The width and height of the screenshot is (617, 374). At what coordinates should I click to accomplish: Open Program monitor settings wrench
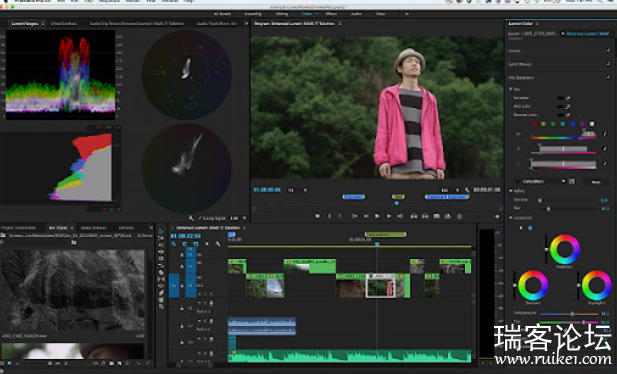click(x=467, y=190)
